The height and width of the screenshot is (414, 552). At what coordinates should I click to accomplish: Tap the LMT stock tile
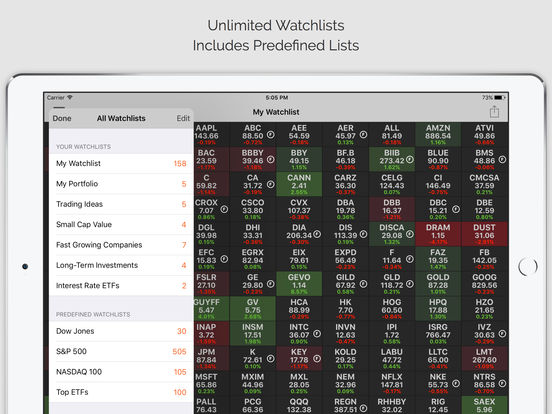click(484, 359)
